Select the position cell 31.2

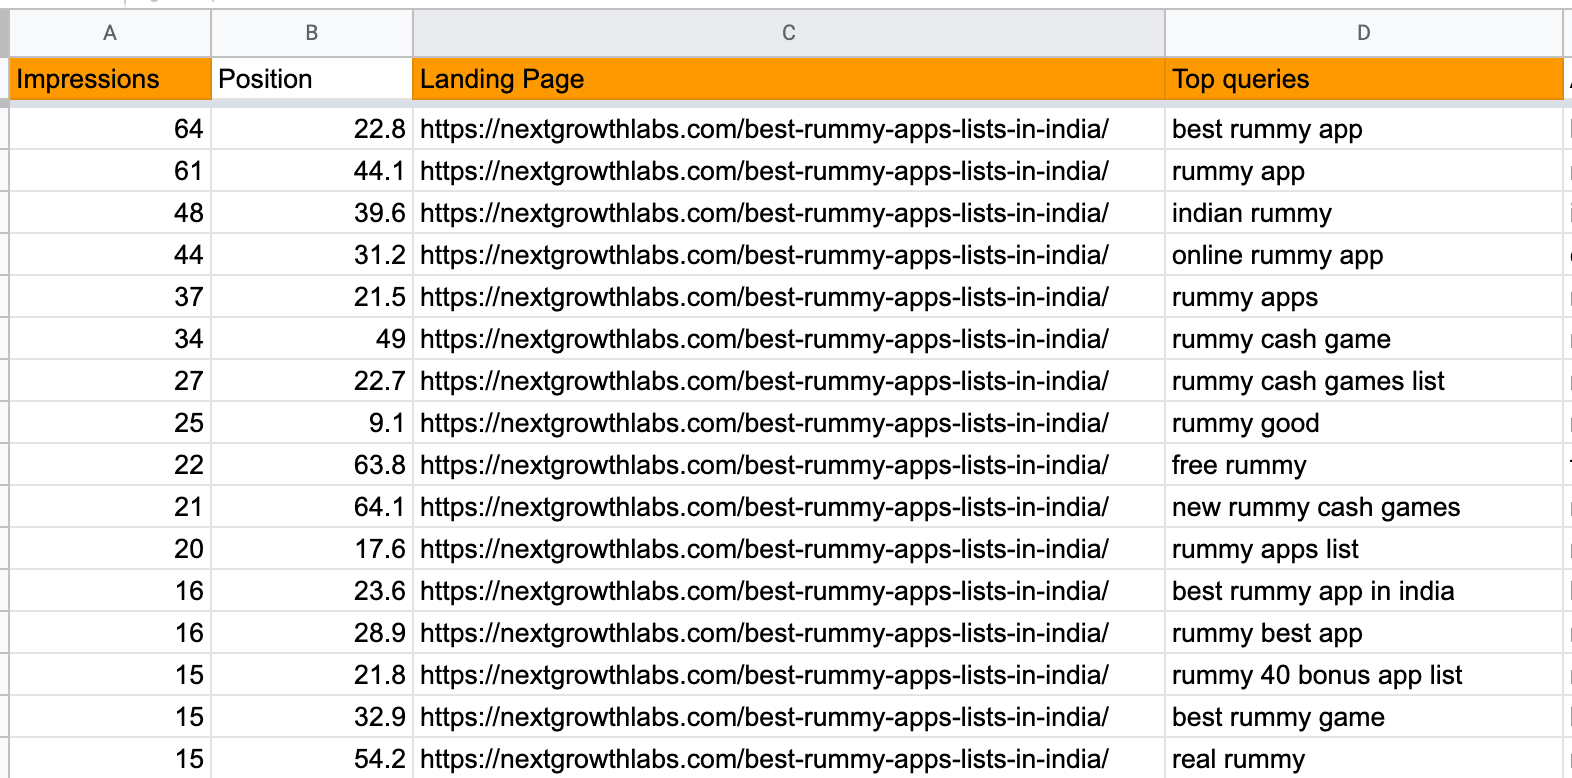[x=312, y=255]
